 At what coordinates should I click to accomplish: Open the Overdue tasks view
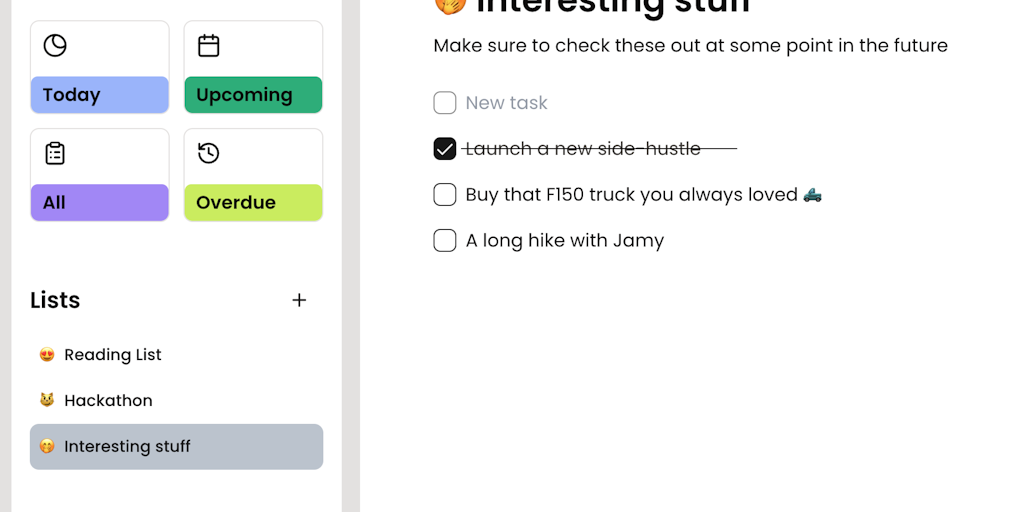[253, 202]
